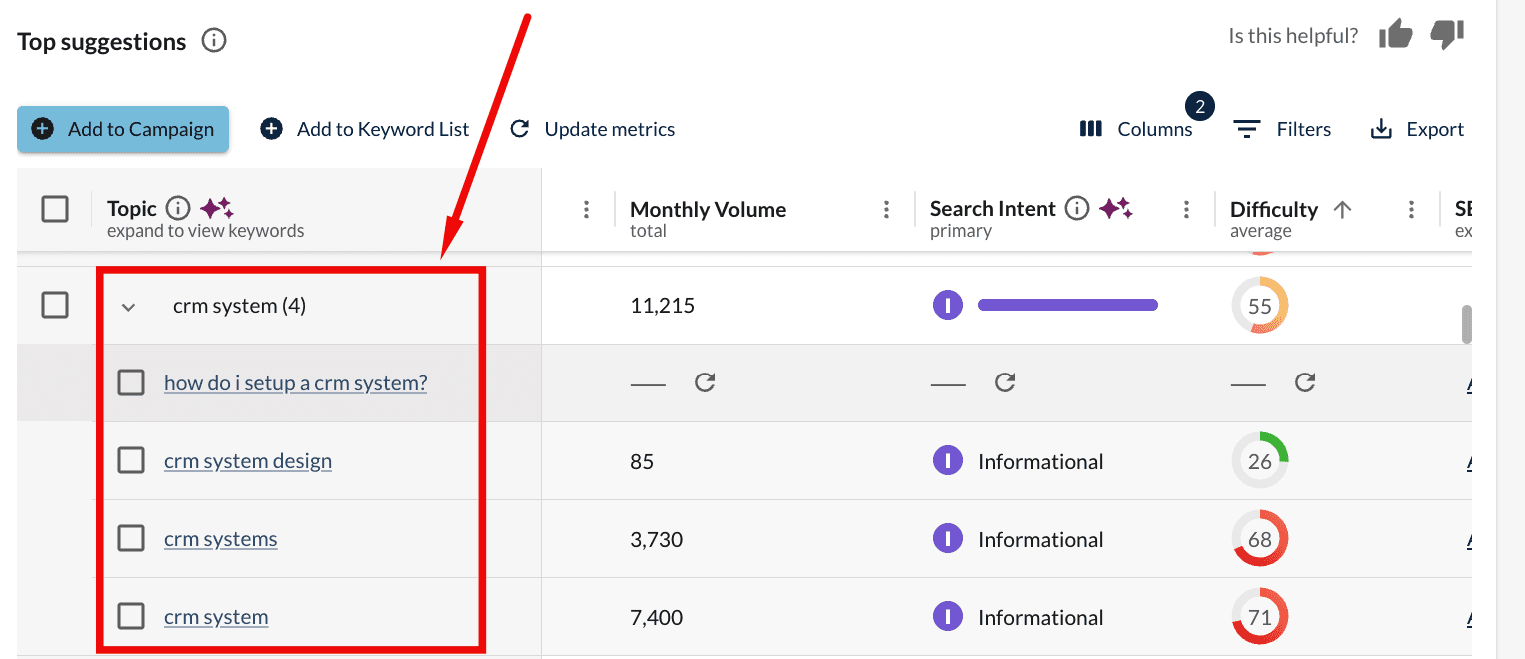Sort by Difficulty using the arrow
1525x659 pixels.
pos(1342,209)
